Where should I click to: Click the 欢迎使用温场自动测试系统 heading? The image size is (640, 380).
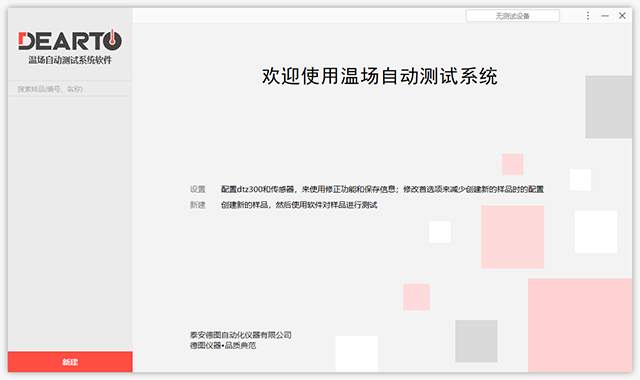tap(380, 76)
